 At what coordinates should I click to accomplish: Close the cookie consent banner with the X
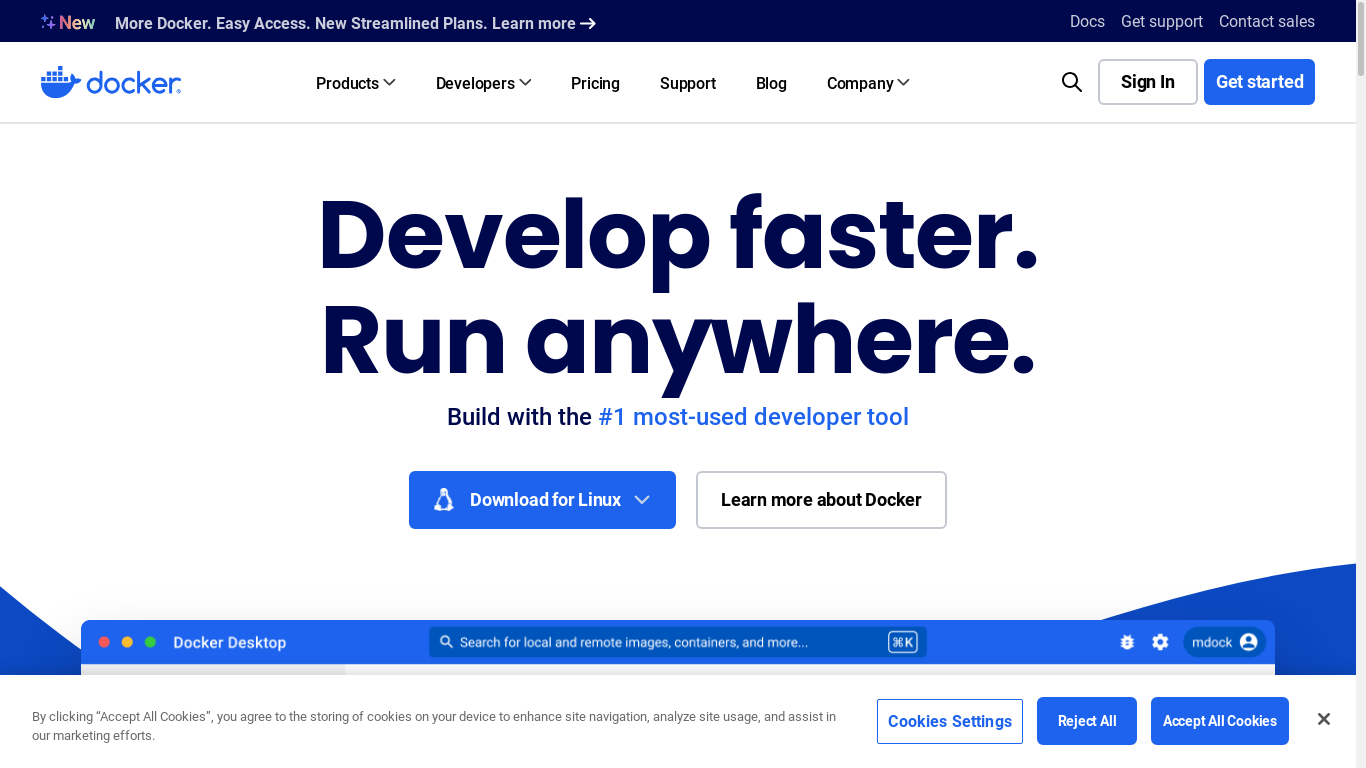point(1324,719)
